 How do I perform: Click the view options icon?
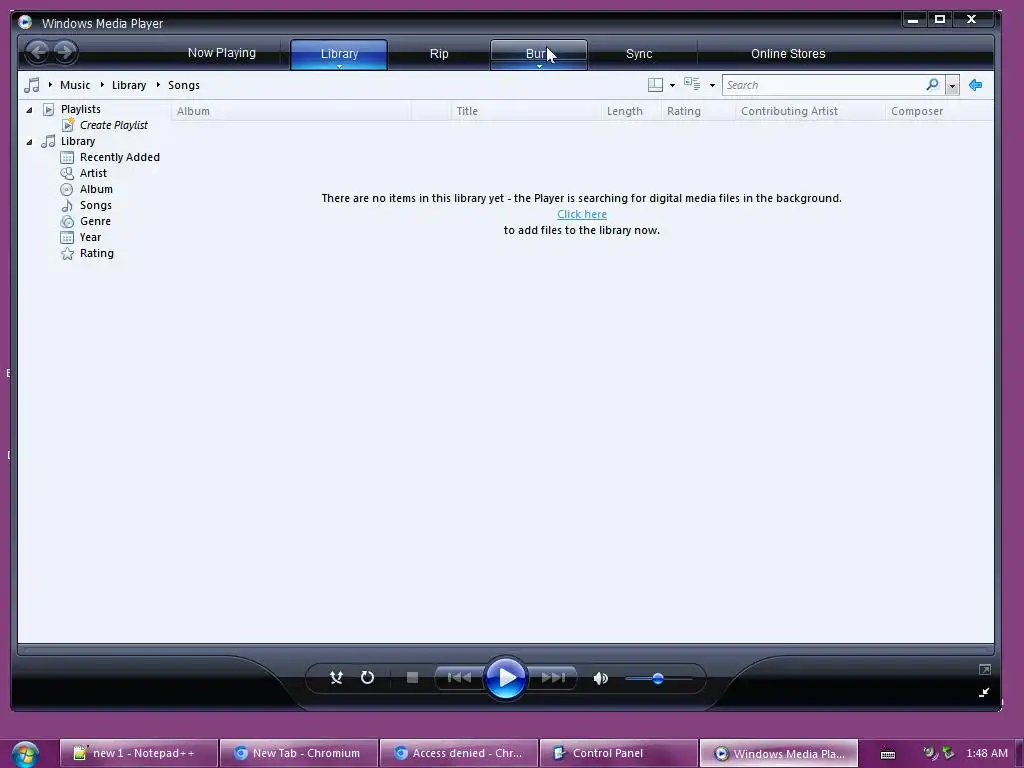[x=692, y=84]
